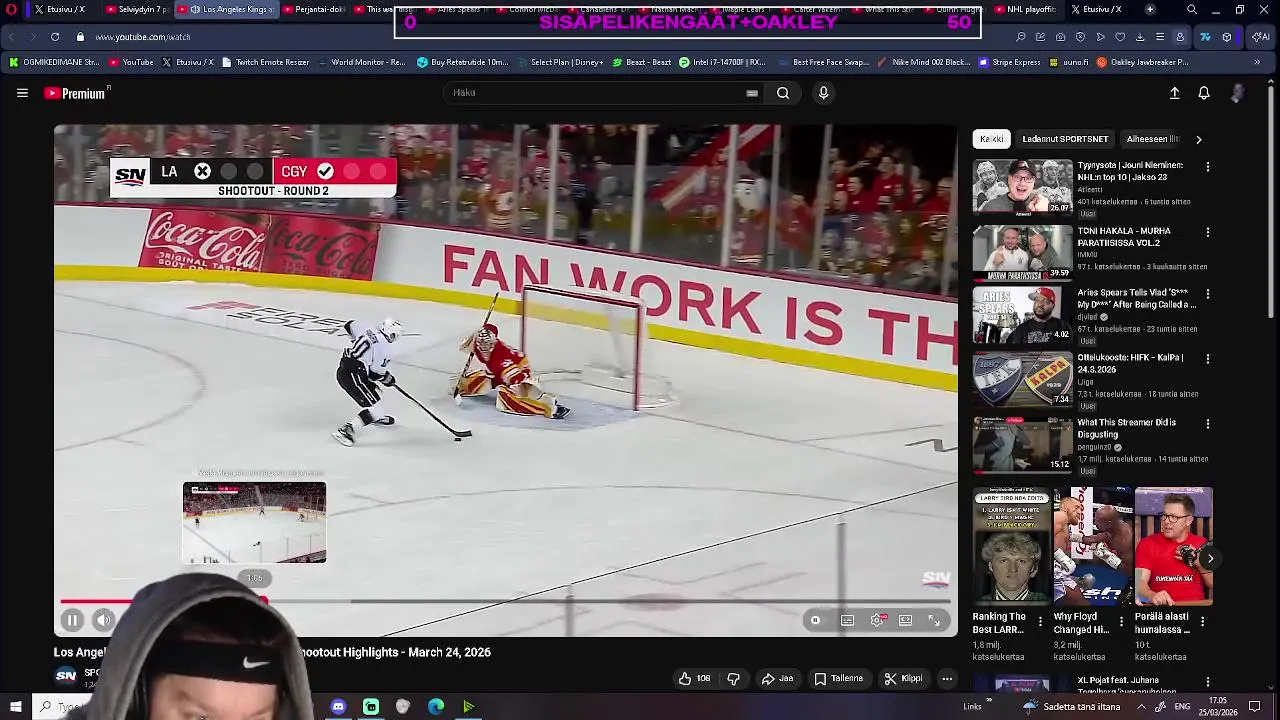Expand hidden bookmarks chevron
Viewport: 1280px width, 720px height.
(x=1257, y=62)
